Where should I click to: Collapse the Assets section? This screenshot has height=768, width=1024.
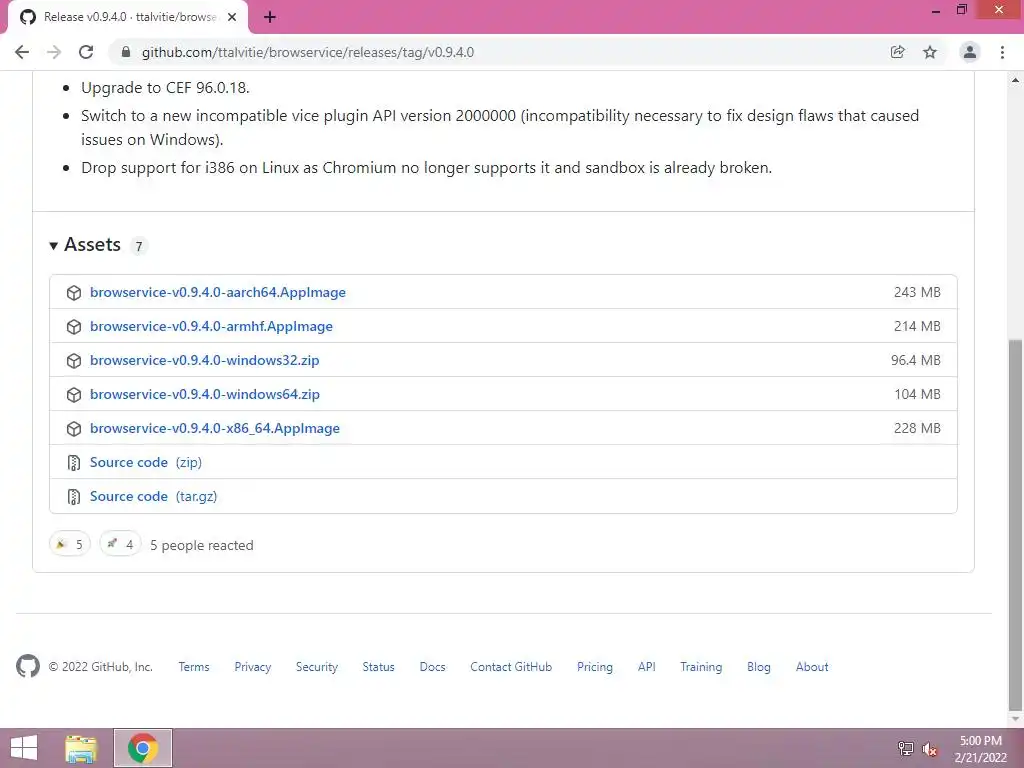(x=86, y=245)
